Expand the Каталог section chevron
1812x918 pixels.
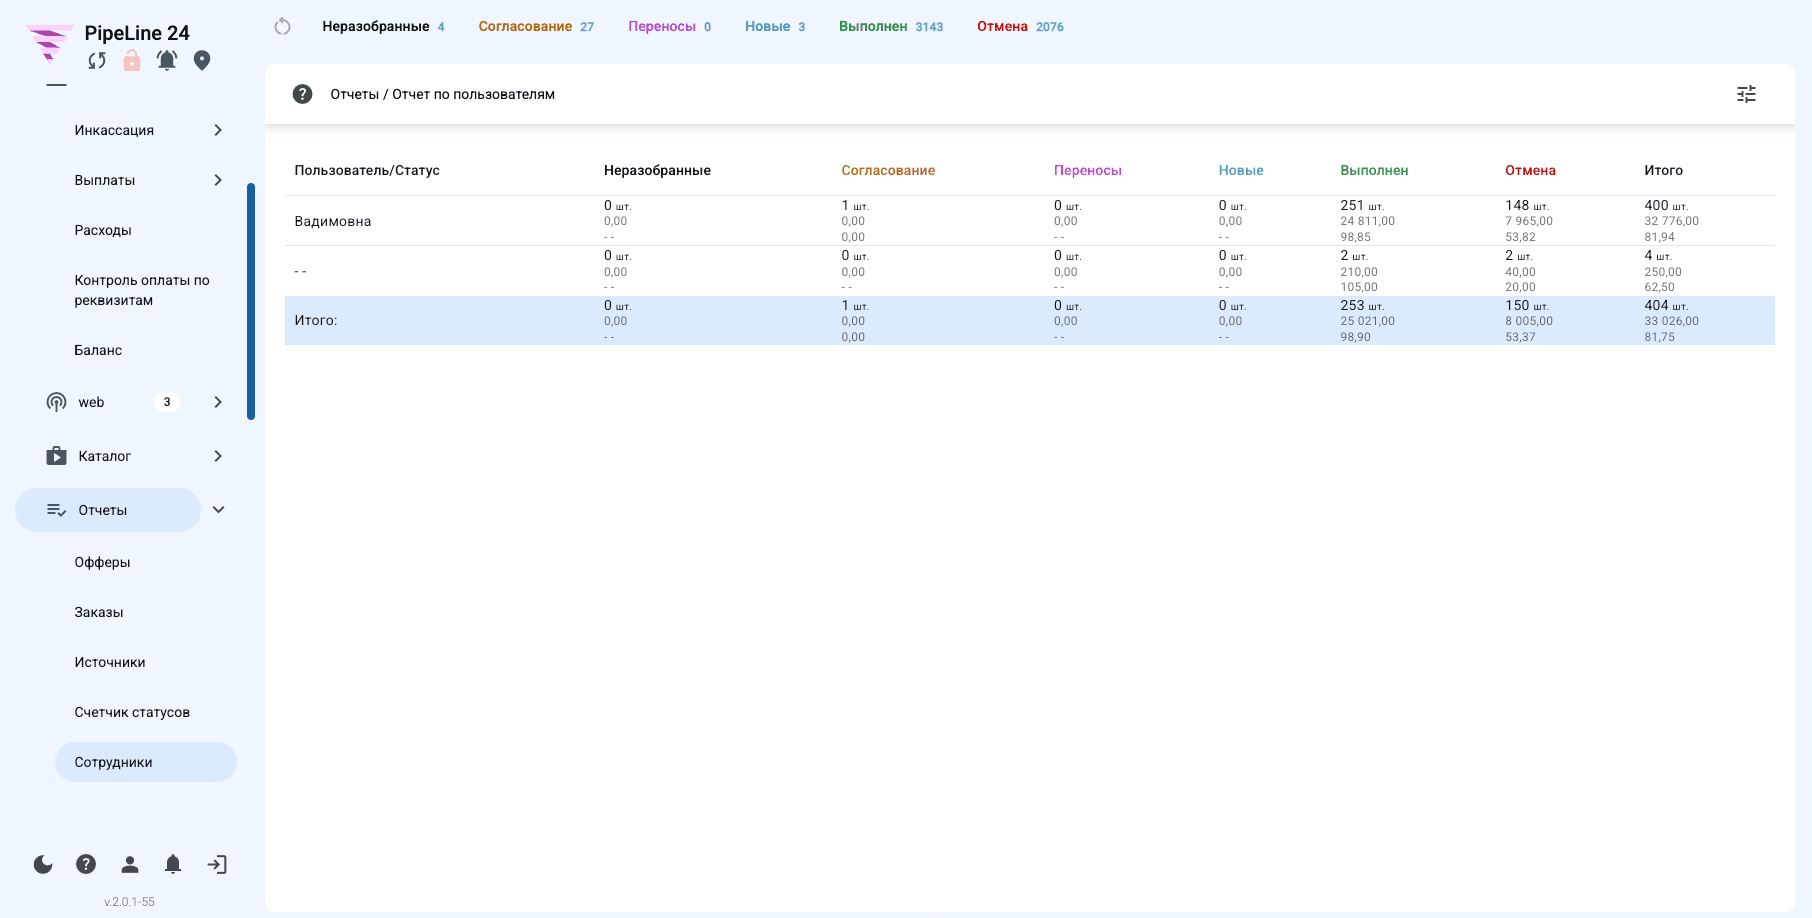pos(218,456)
